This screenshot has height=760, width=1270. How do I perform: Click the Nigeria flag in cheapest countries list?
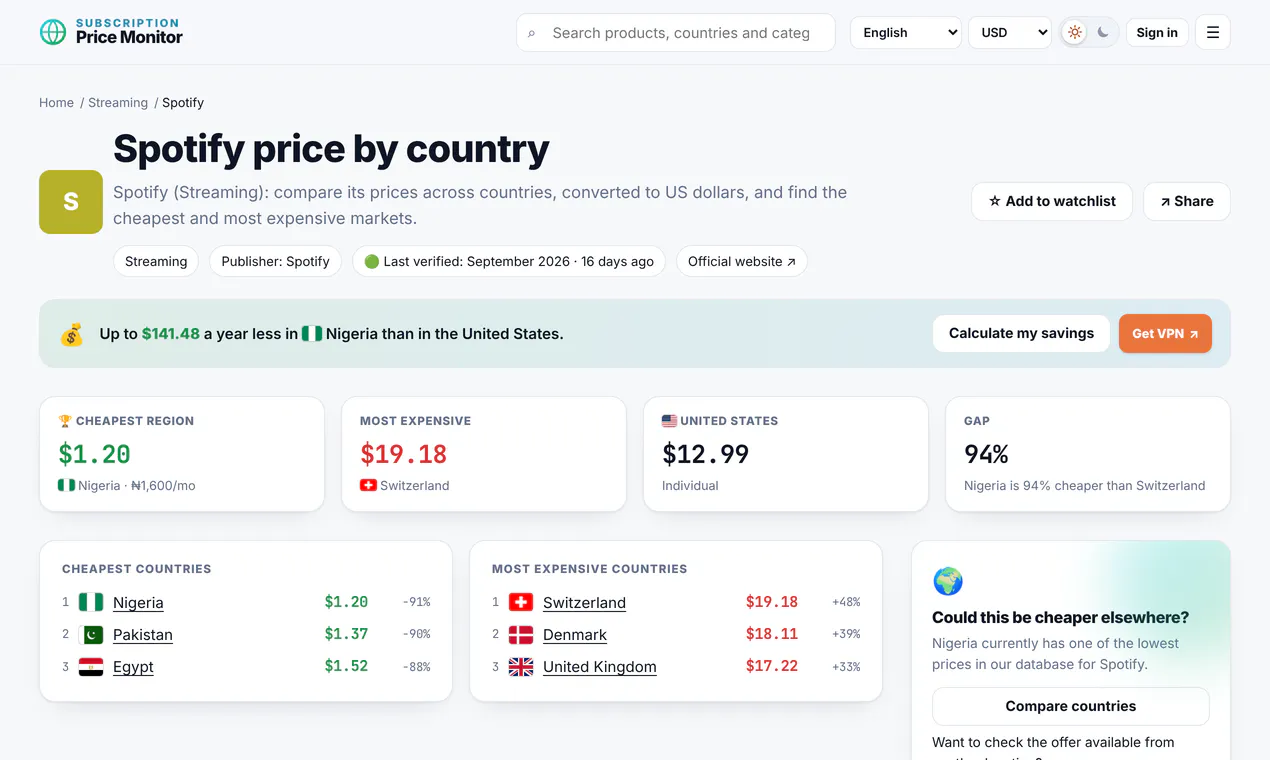pos(91,602)
